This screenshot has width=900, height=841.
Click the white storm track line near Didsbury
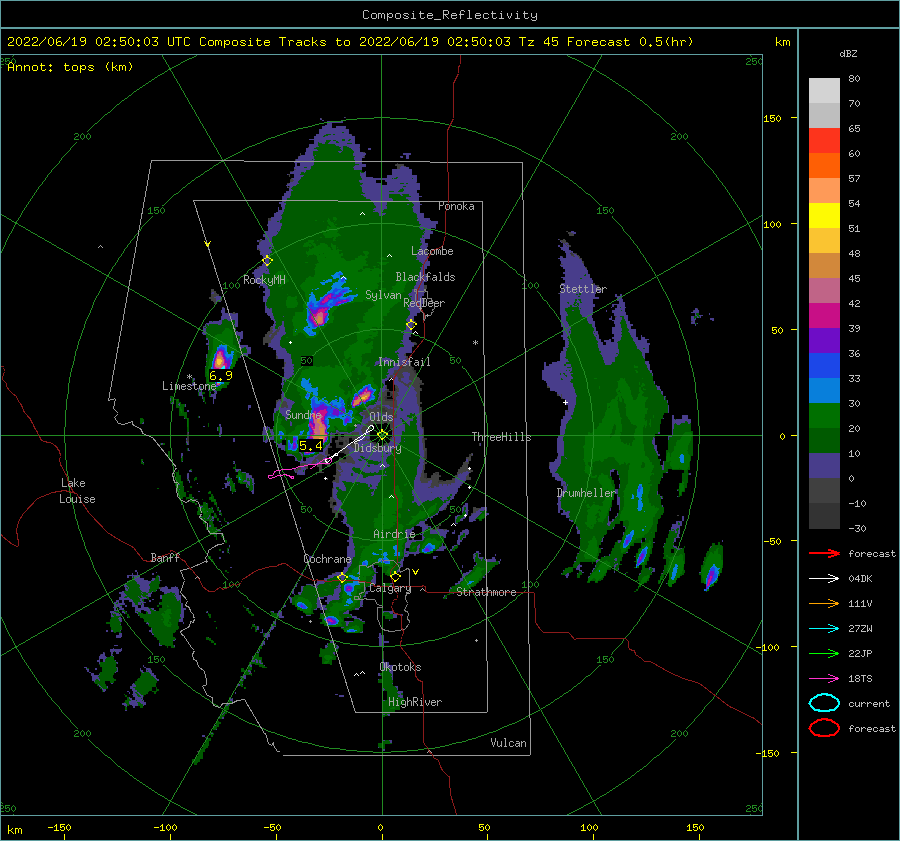pos(348,445)
